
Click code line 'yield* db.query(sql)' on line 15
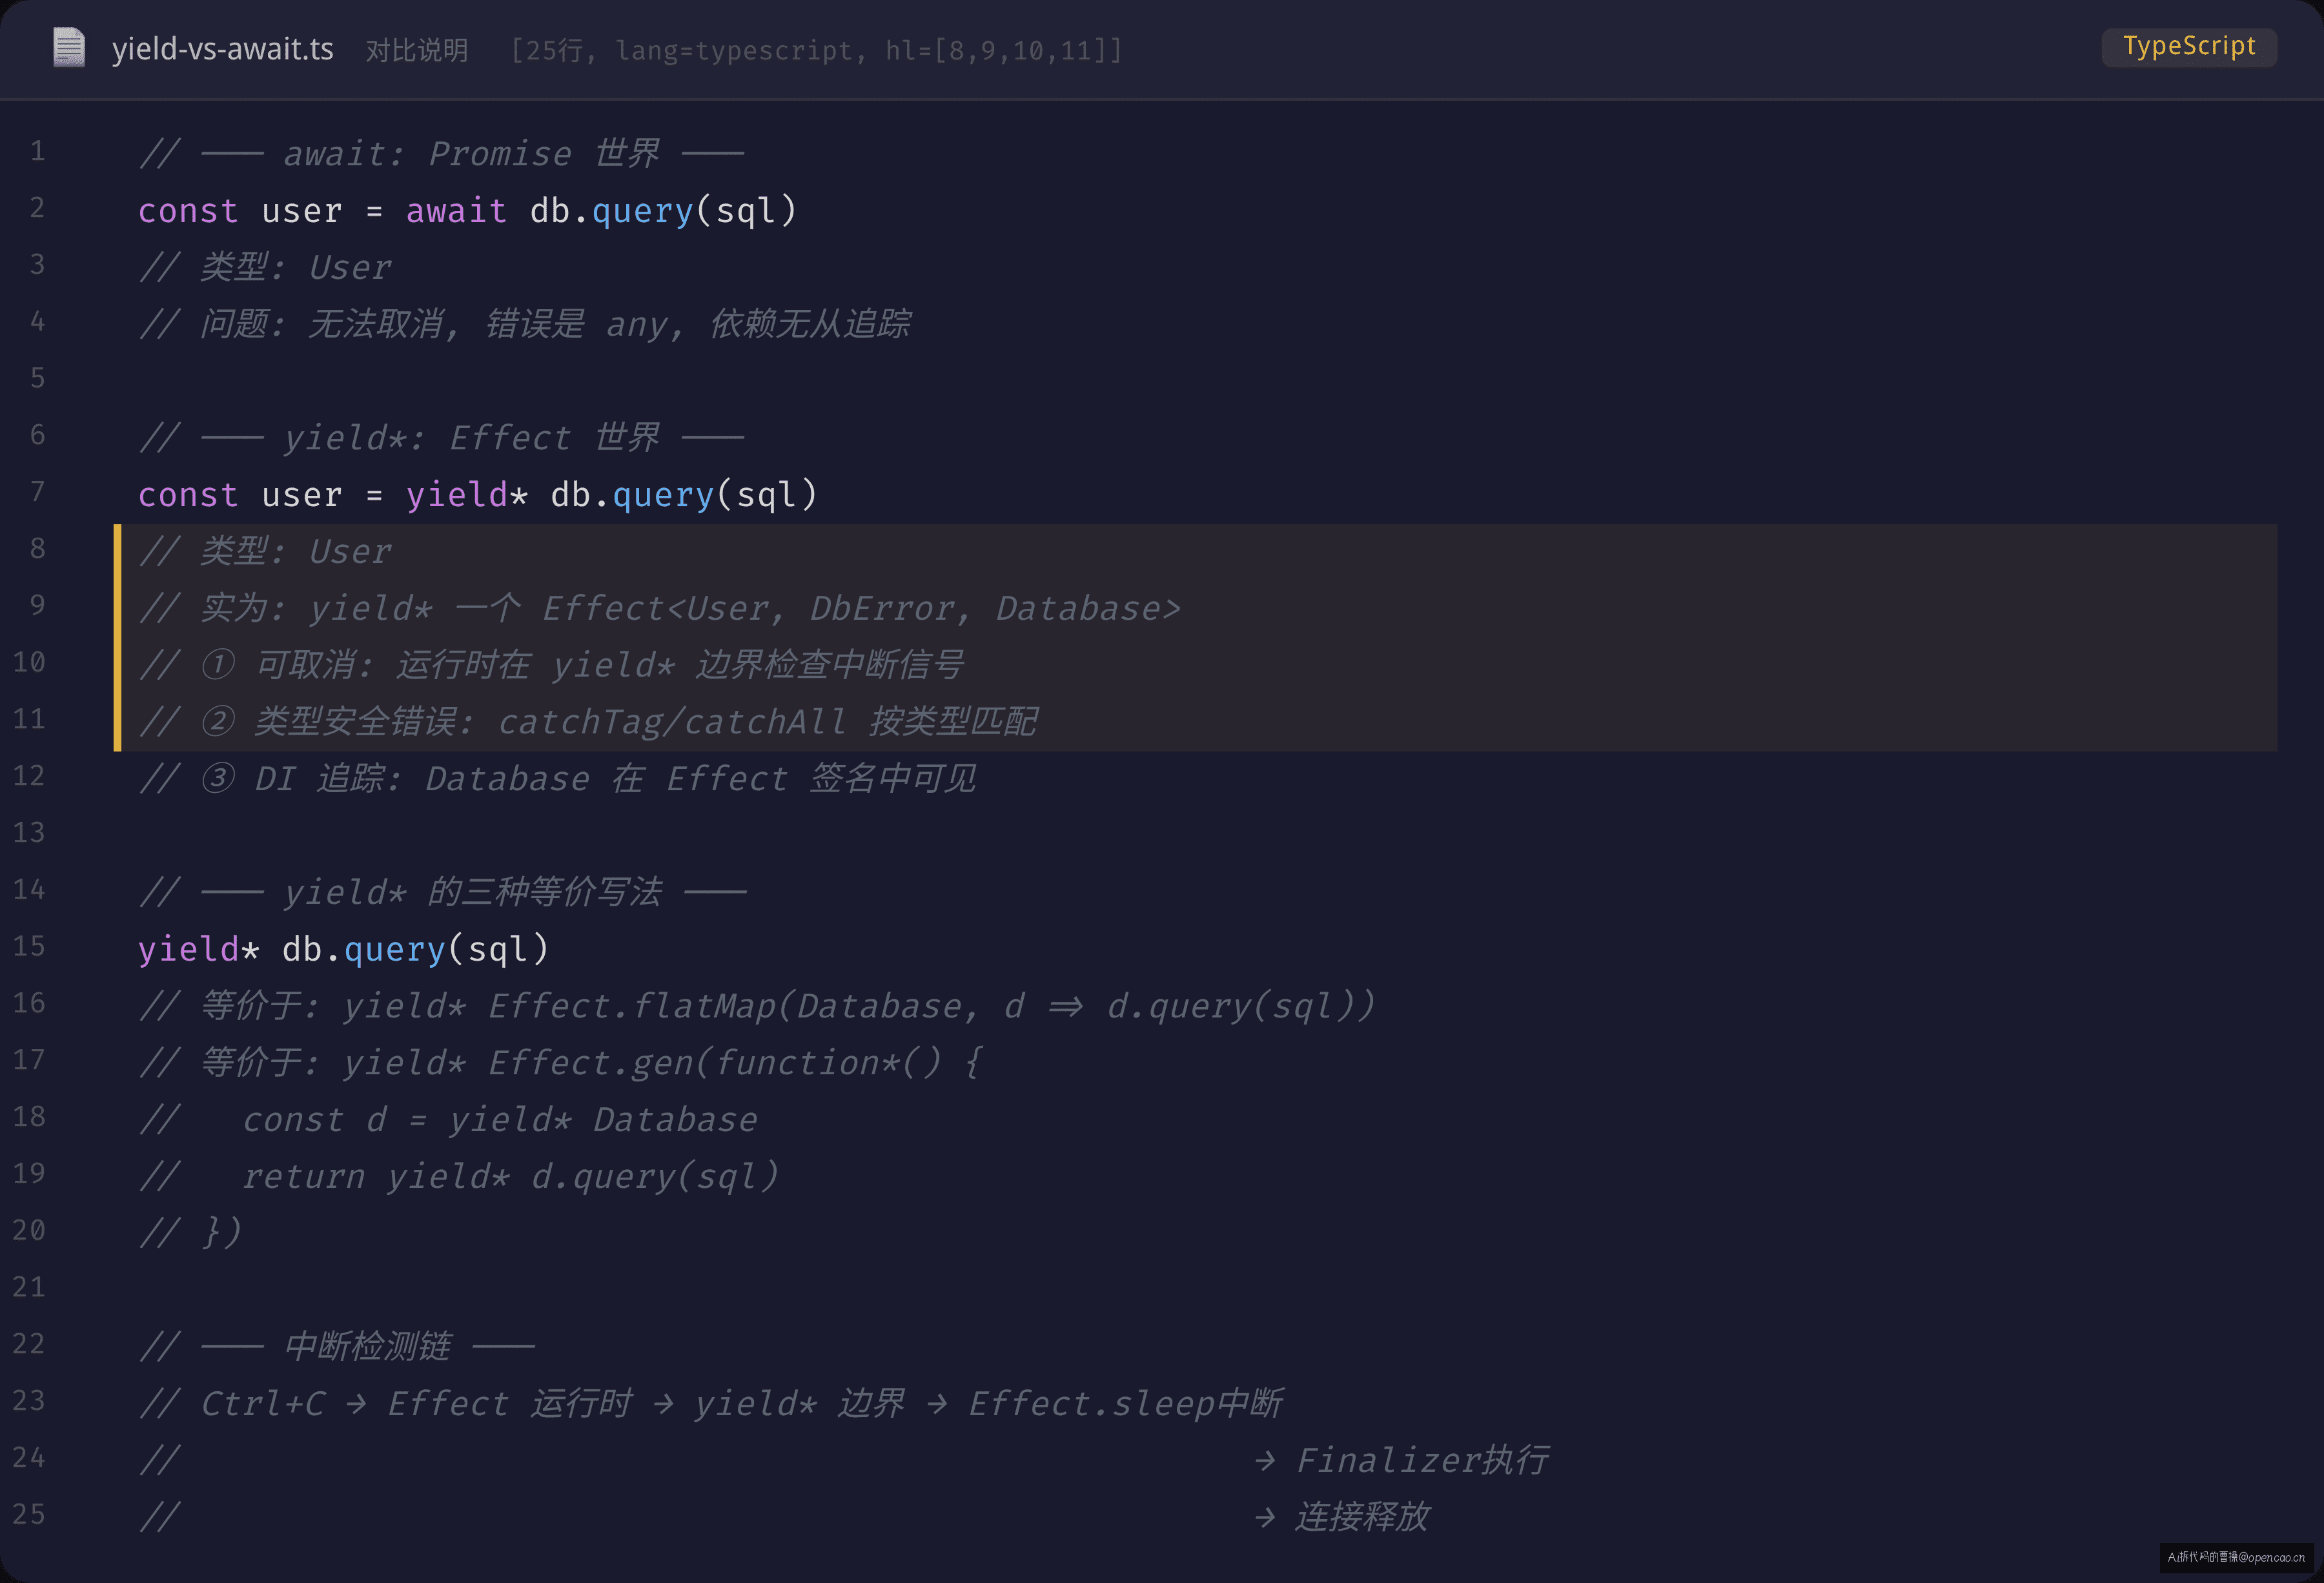344,949
